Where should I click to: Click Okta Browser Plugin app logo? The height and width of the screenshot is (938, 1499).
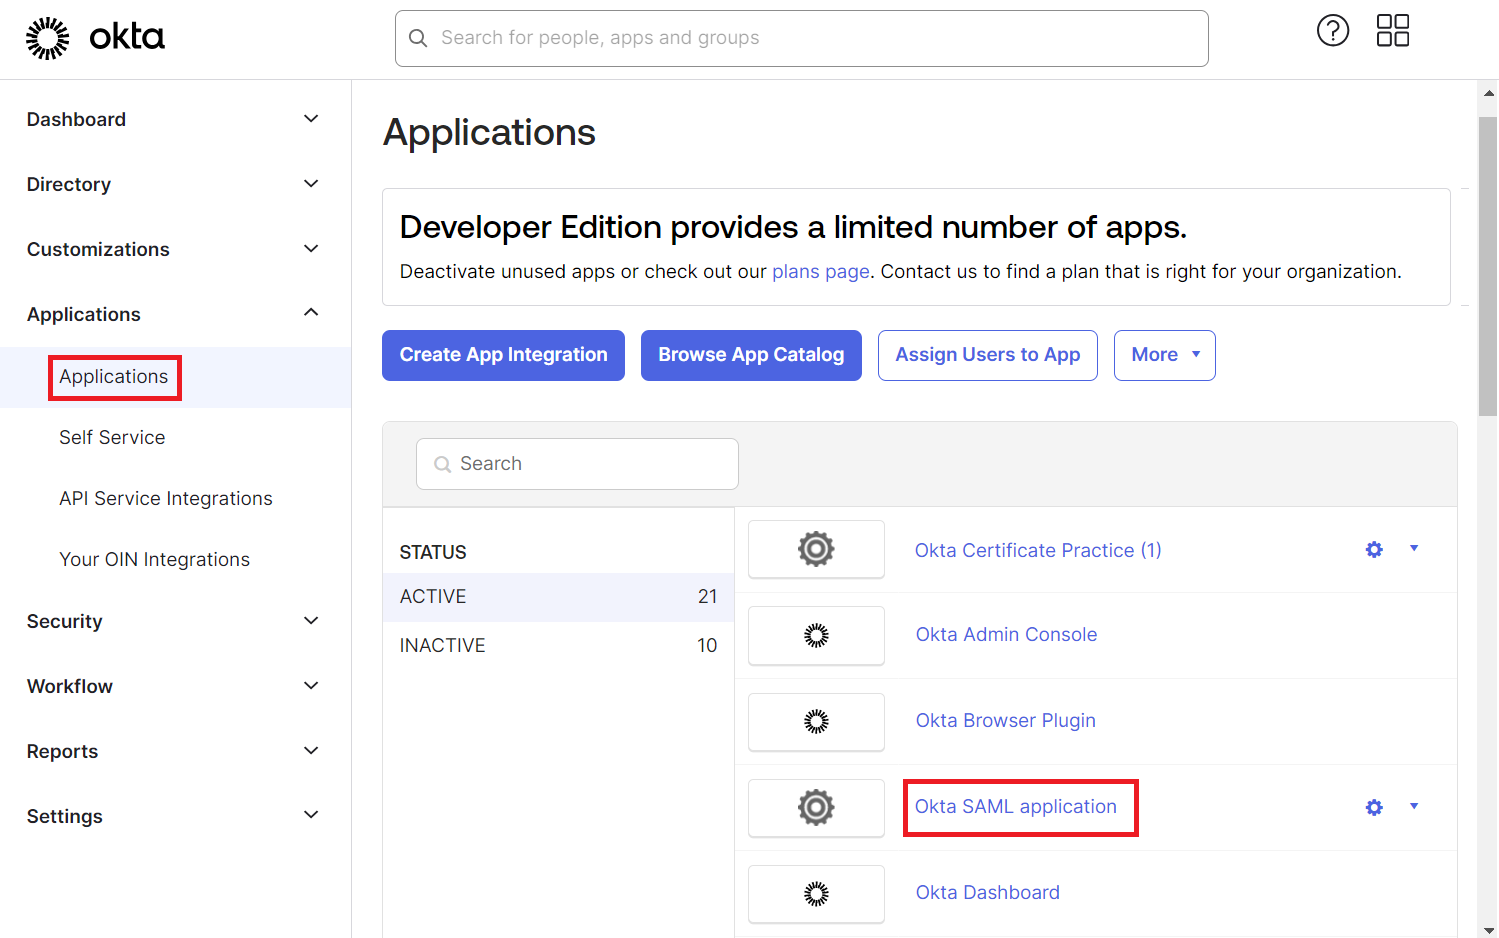[x=816, y=722]
